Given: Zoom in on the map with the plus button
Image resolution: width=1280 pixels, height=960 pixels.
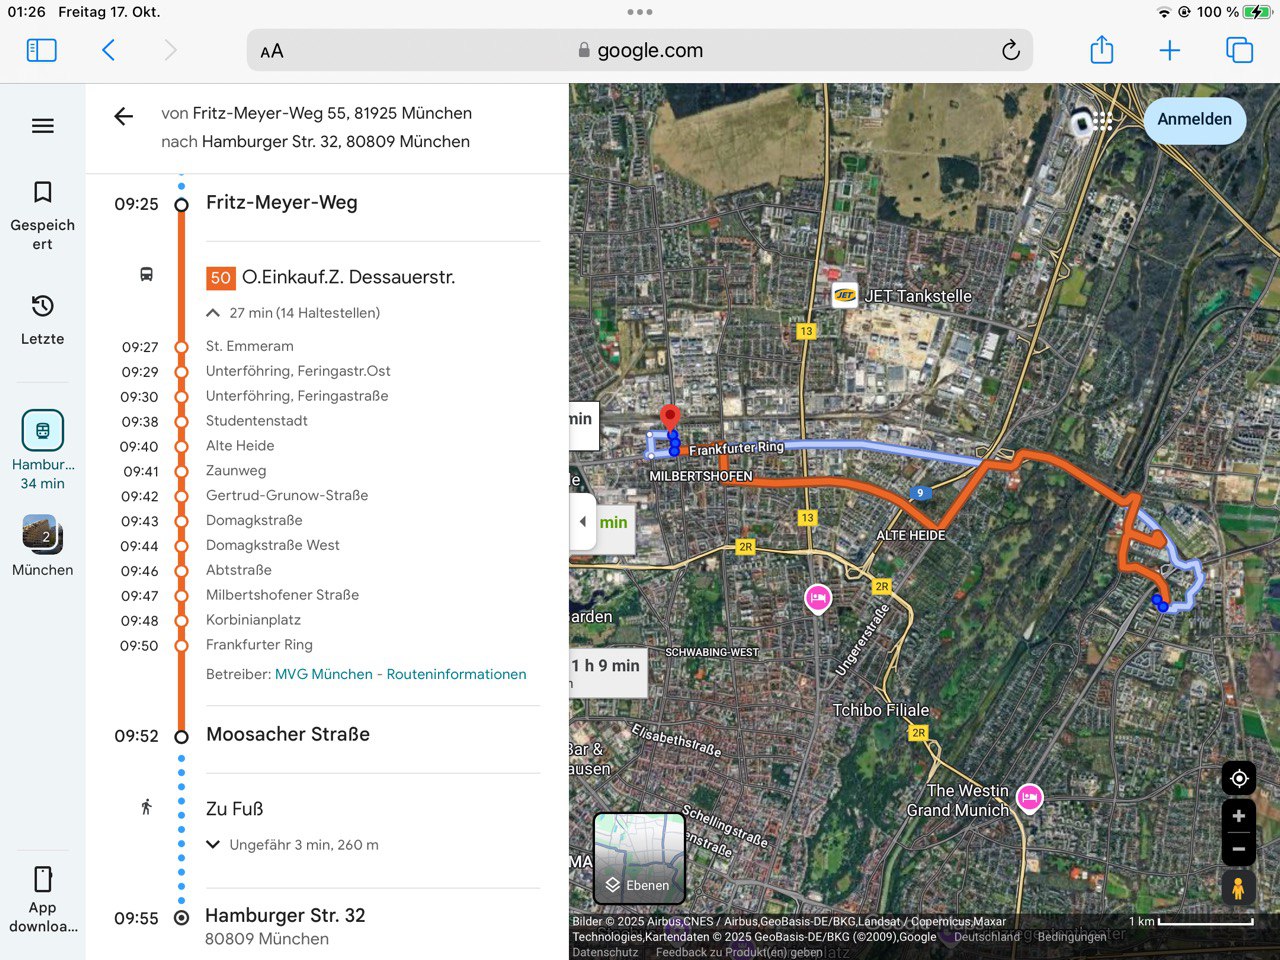Looking at the screenshot, I should click(x=1238, y=816).
